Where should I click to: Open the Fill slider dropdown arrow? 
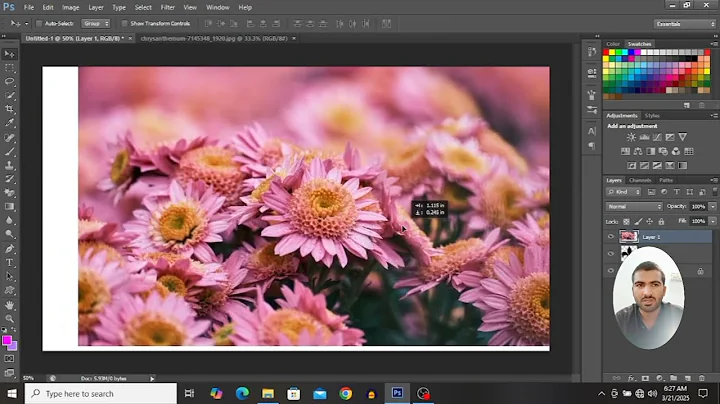[713, 221]
